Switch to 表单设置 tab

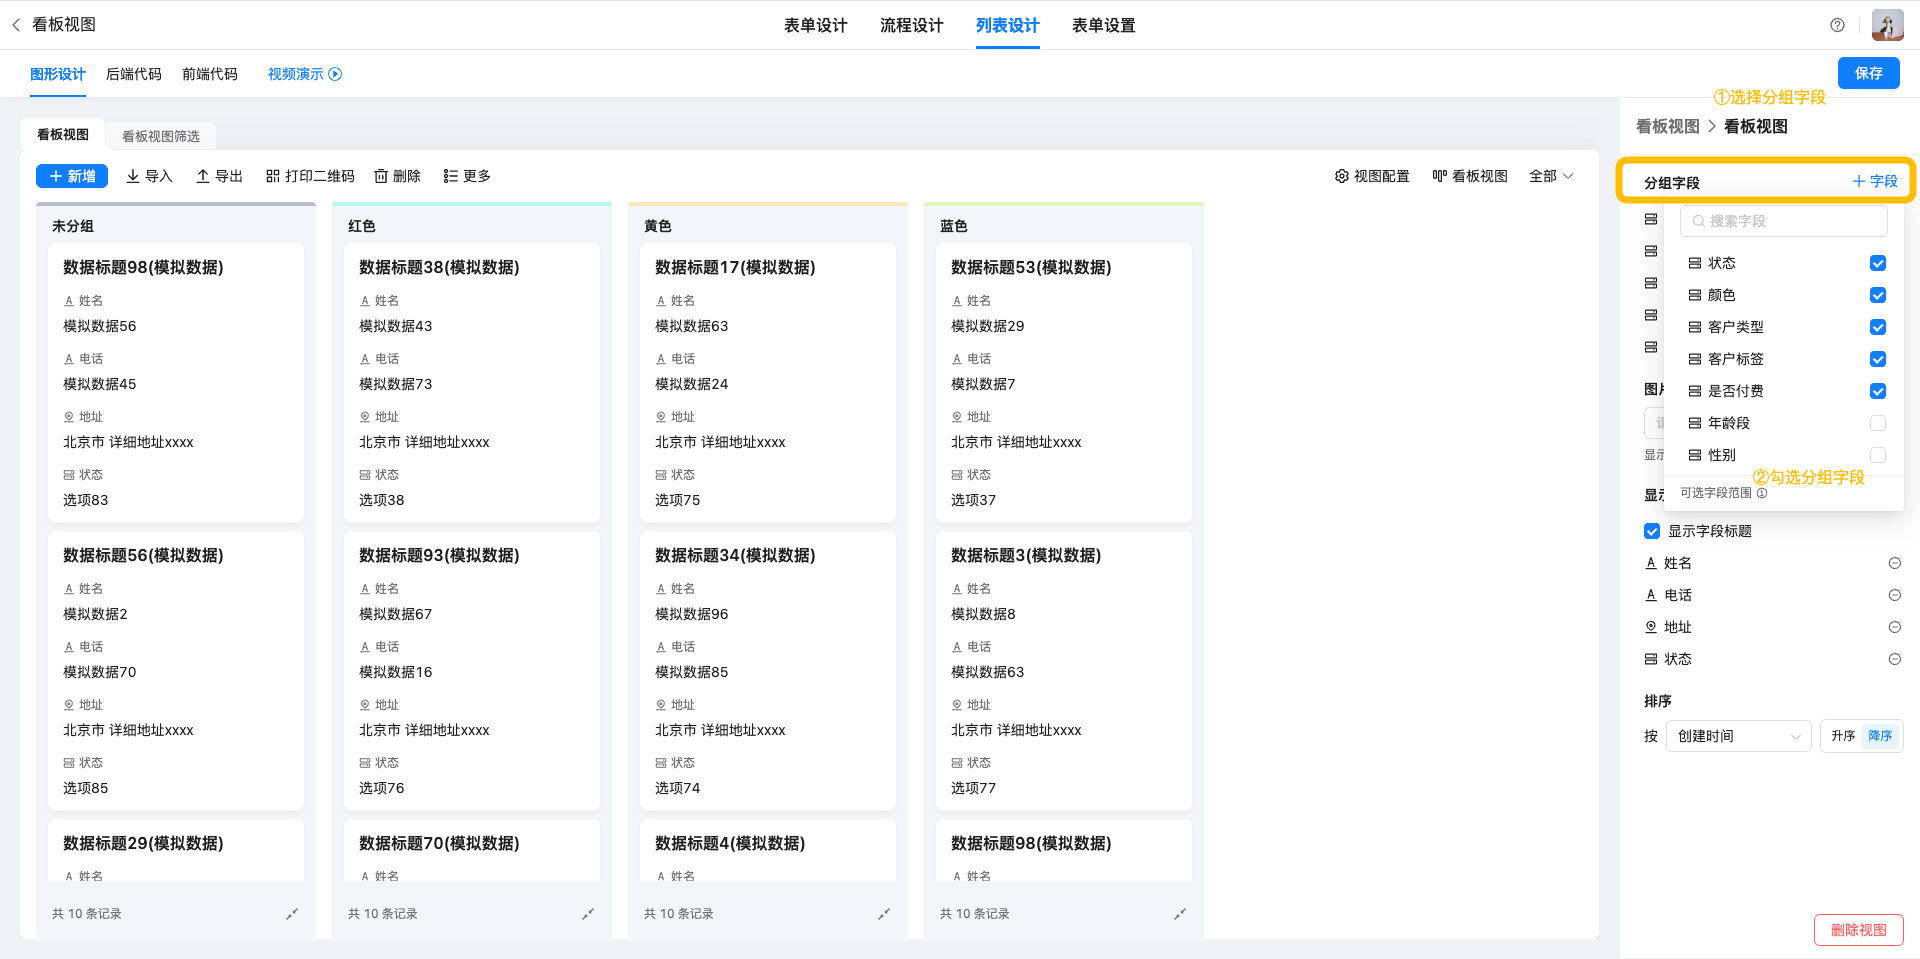tap(1104, 25)
